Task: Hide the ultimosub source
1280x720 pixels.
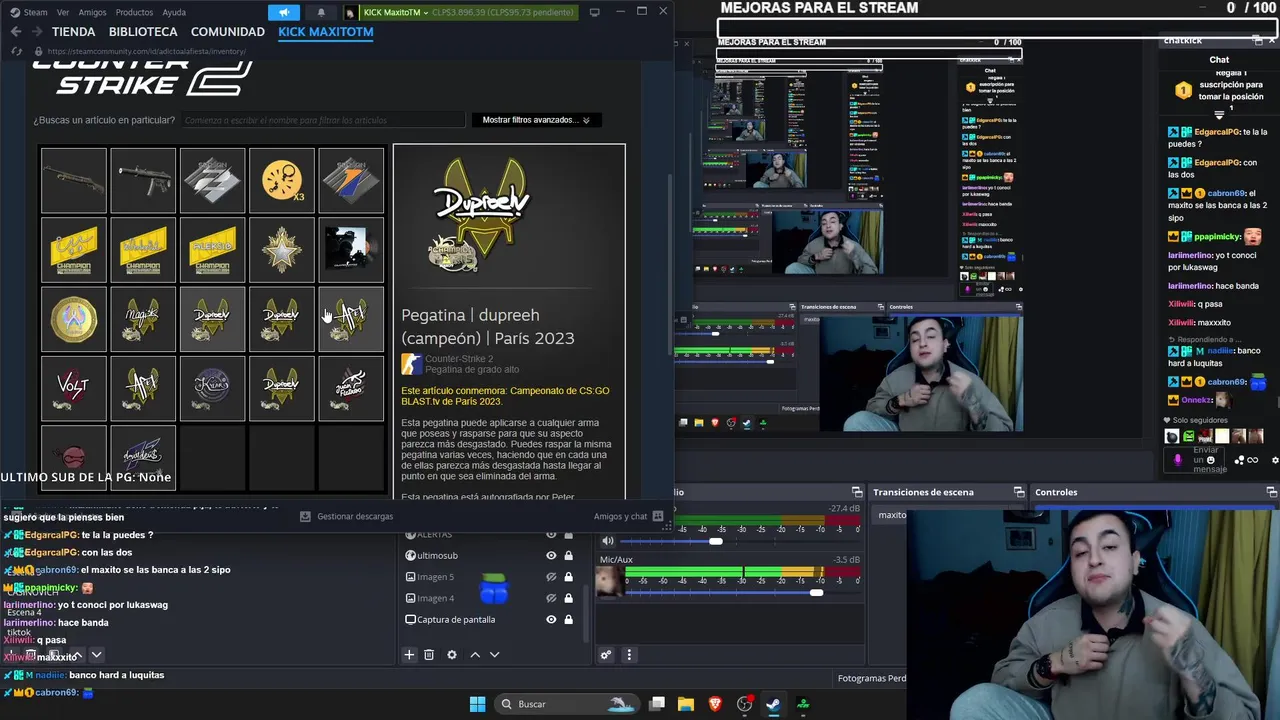Action: point(551,556)
